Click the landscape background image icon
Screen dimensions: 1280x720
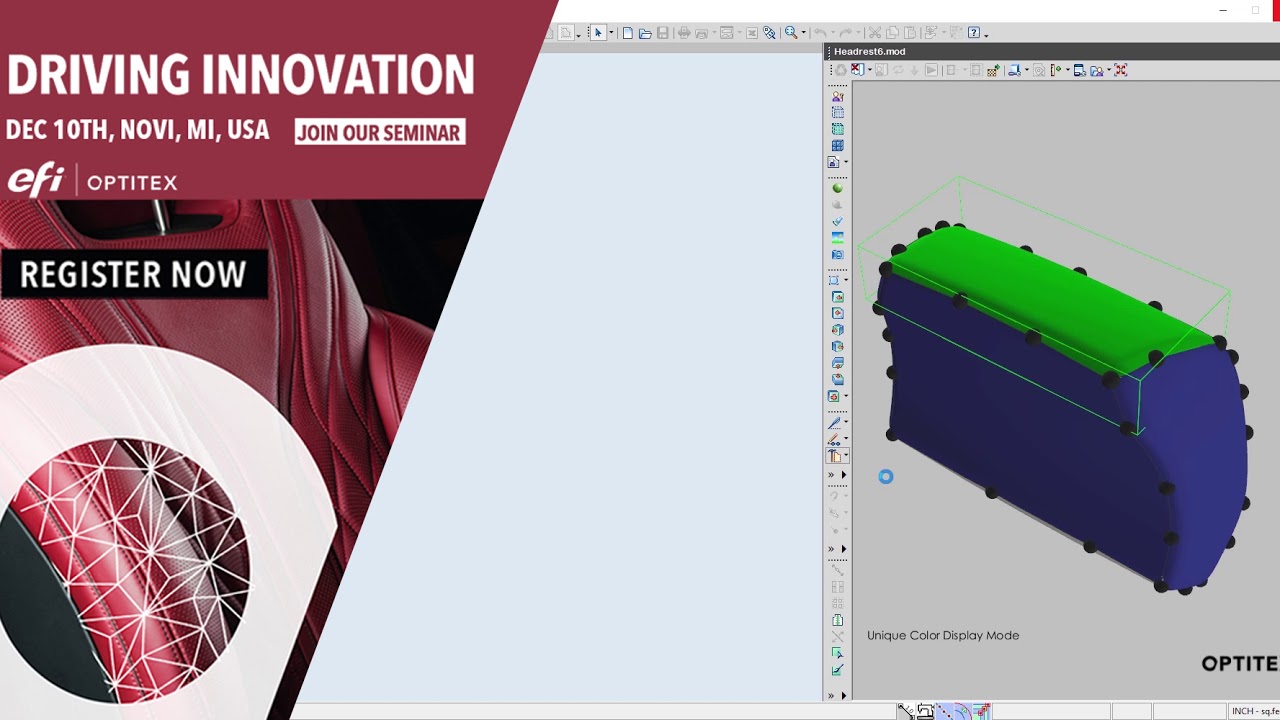pos(838,237)
